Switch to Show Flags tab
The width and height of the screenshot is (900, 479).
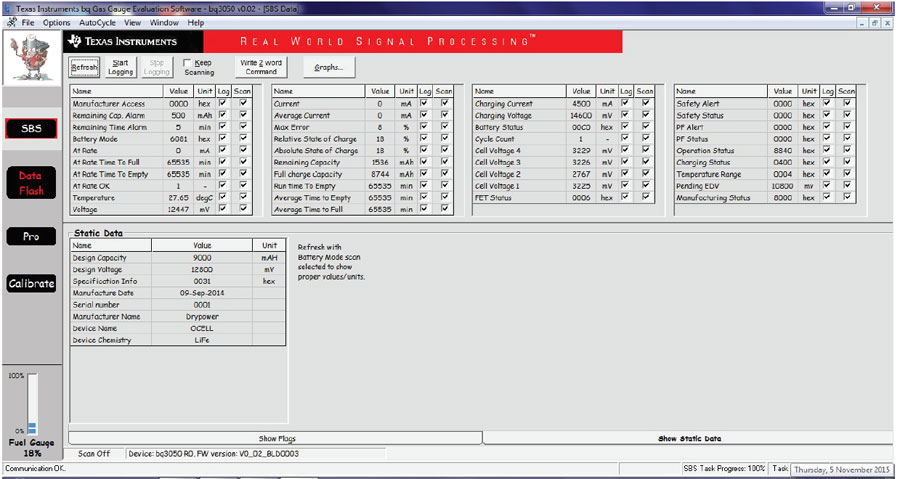click(276, 438)
